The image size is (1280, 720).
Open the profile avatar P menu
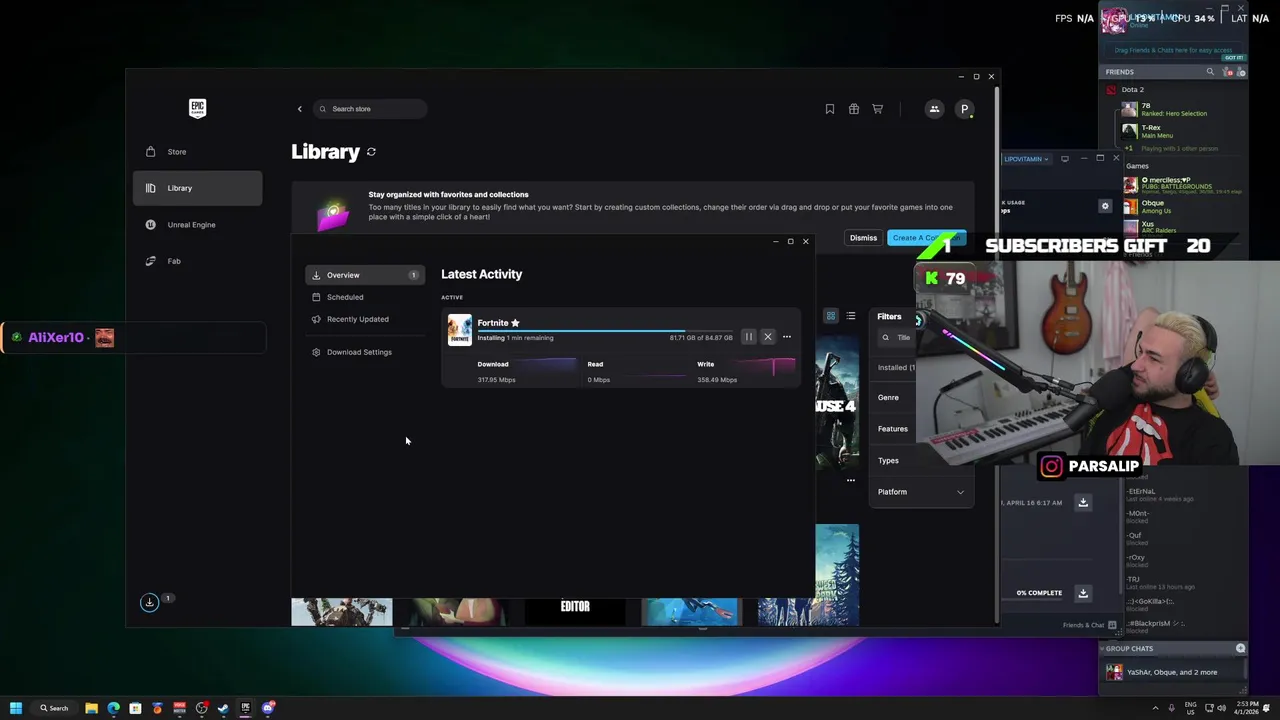click(964, 109)
